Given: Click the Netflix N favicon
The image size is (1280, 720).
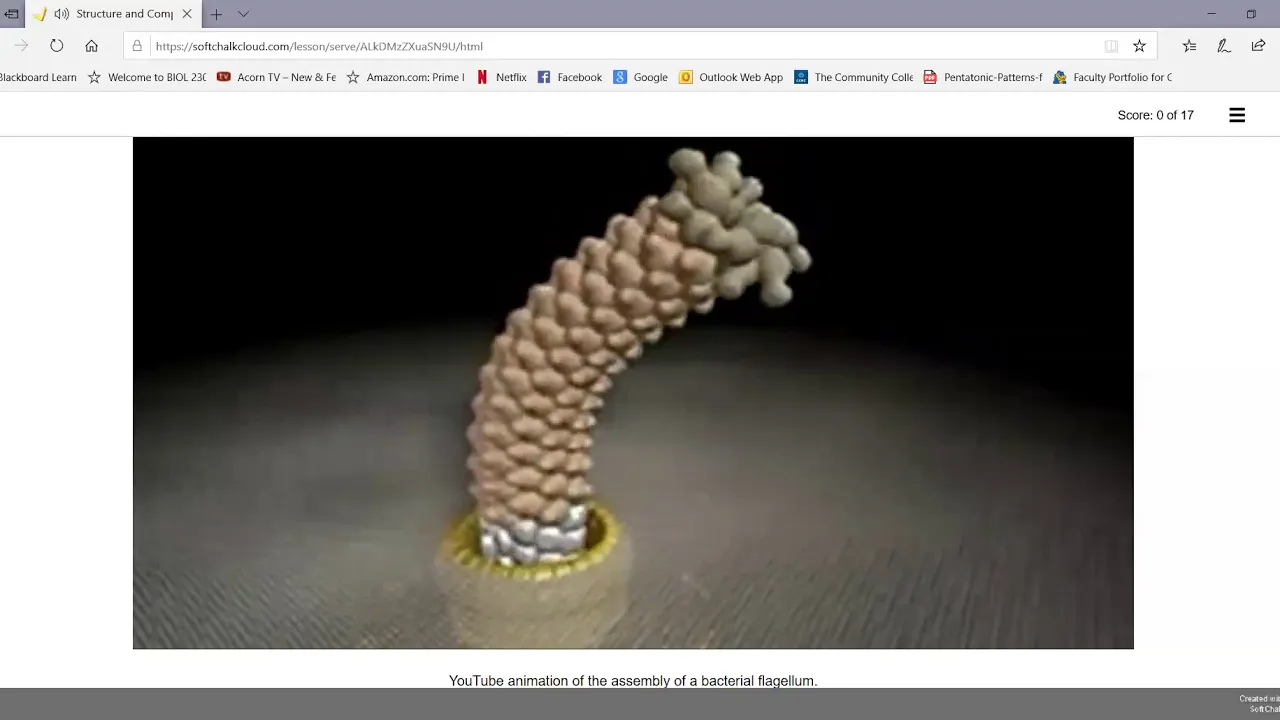Looking at the screenshot, I should (482, 77).
